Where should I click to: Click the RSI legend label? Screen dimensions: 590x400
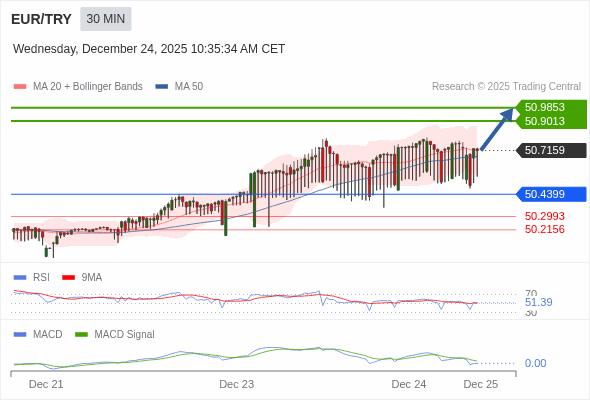coord(41,278)
